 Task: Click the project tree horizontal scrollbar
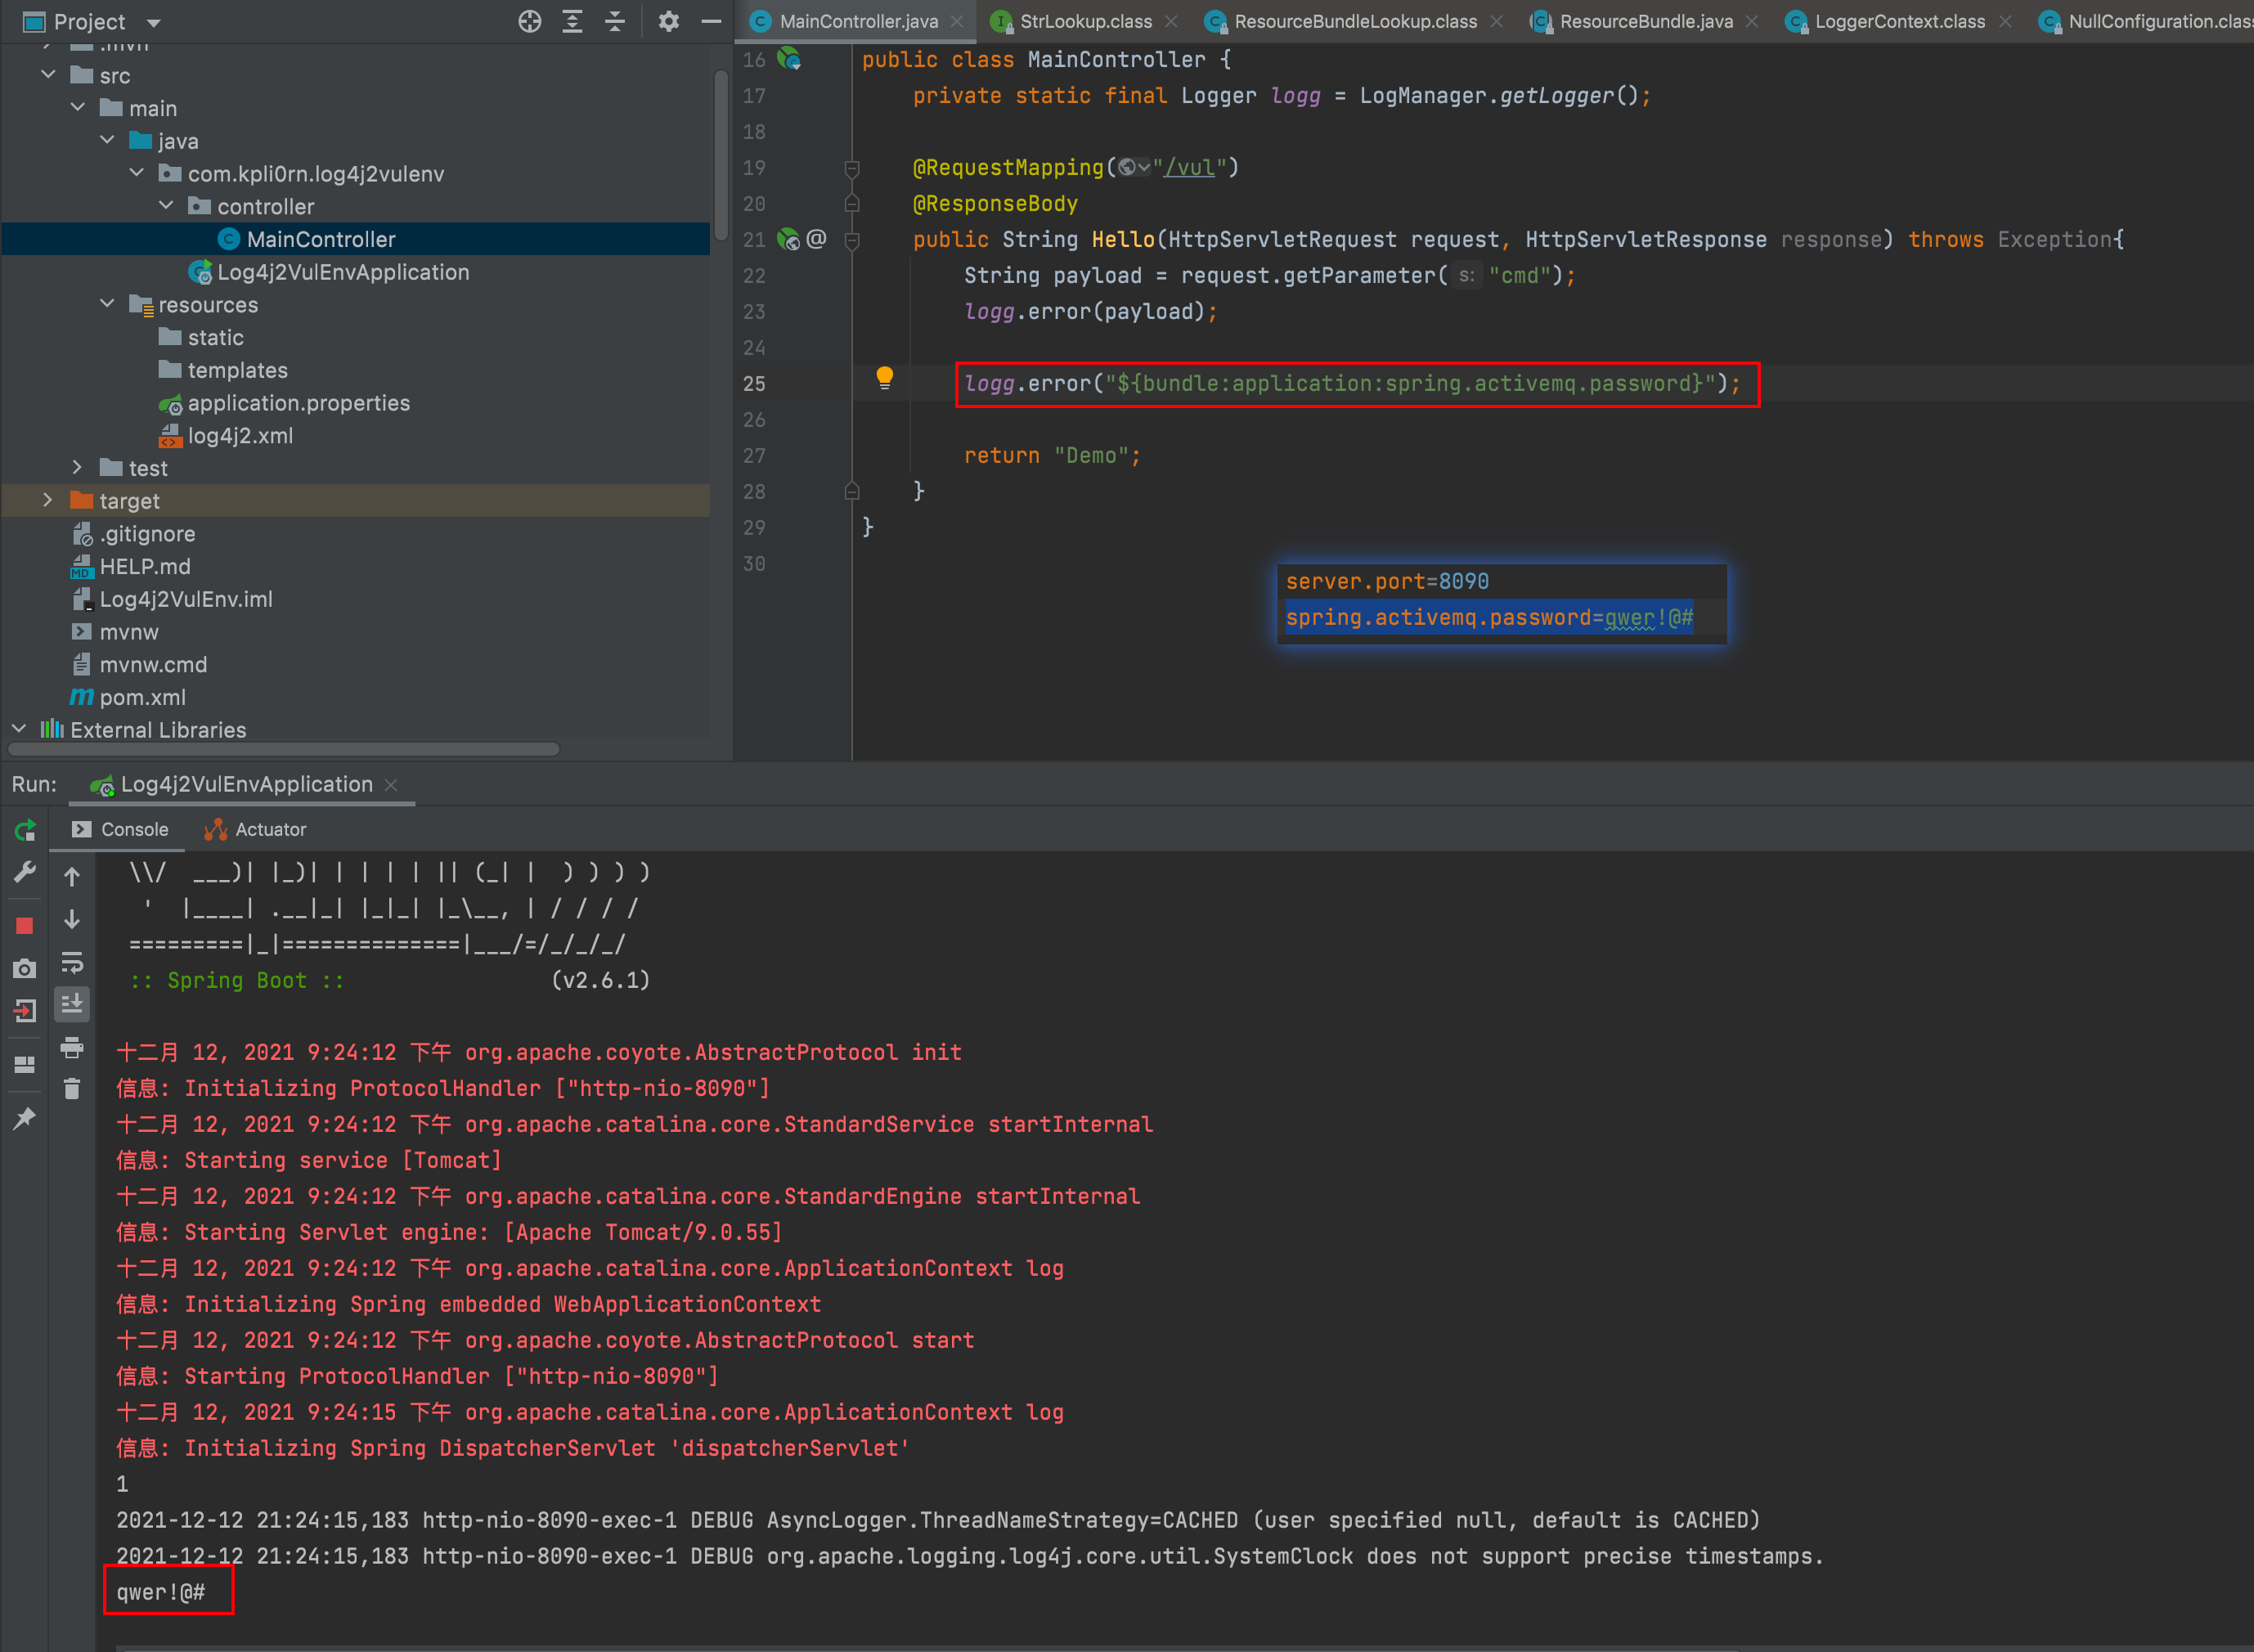click(284, 749)
